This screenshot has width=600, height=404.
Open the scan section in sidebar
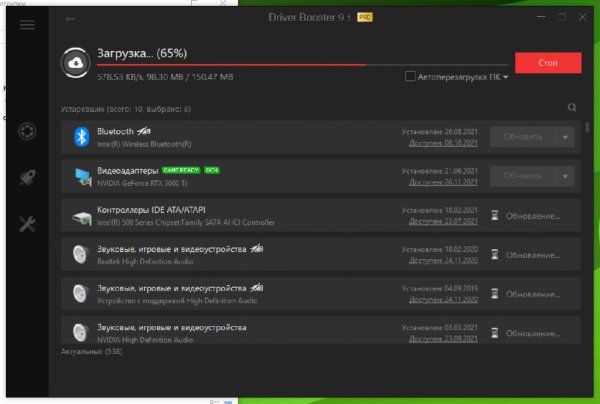click(27, 131)
